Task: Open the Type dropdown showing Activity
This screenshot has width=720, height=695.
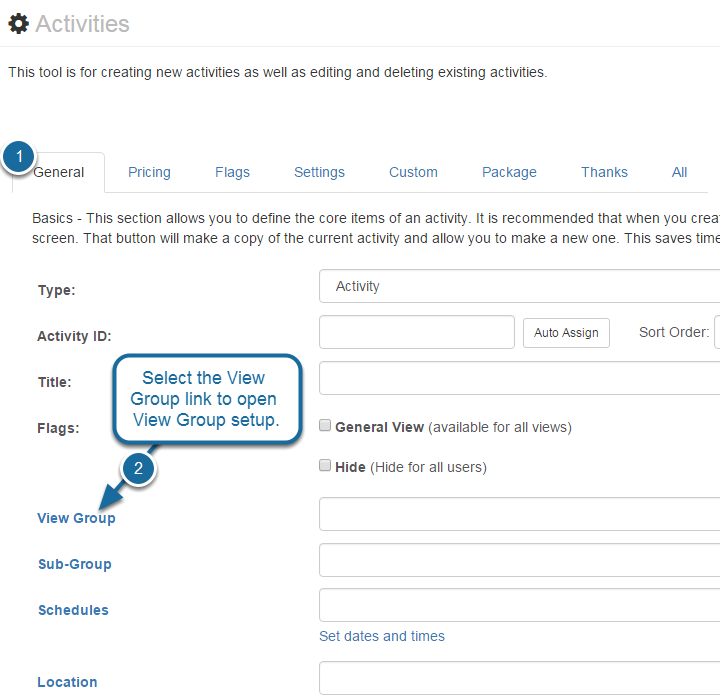Action: point(519,286)
